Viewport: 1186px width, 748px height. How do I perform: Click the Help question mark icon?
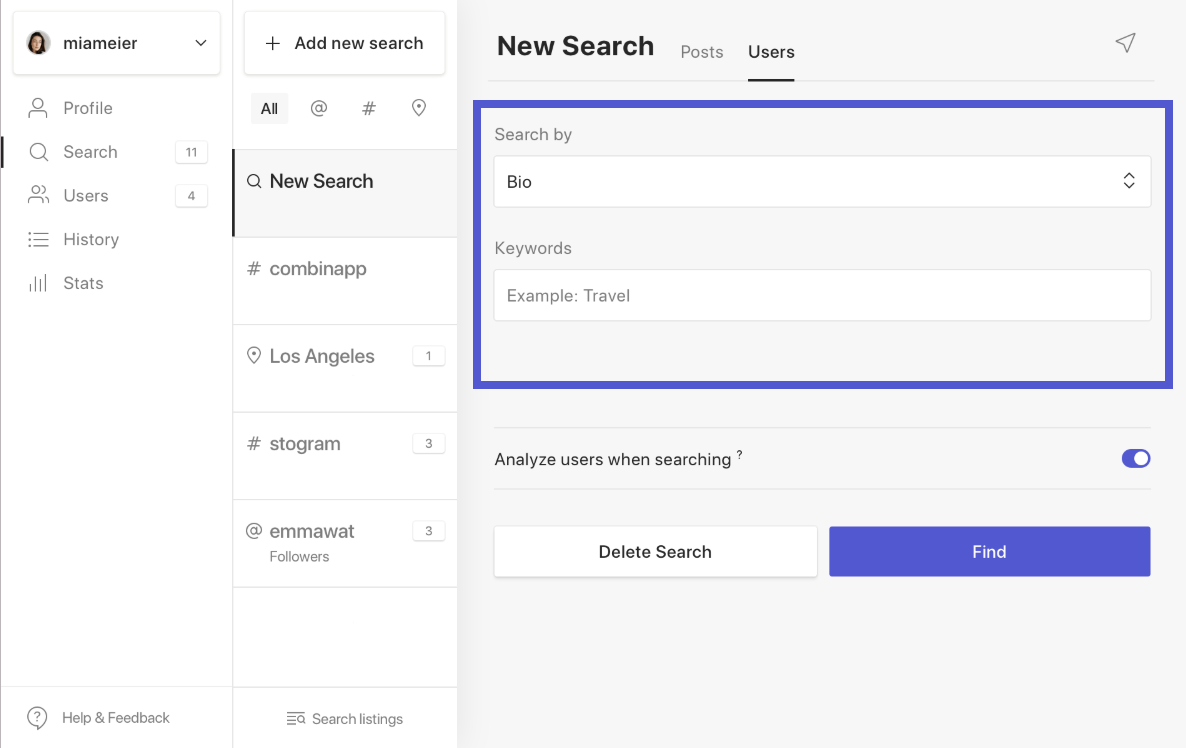click(x=37, y=718)
